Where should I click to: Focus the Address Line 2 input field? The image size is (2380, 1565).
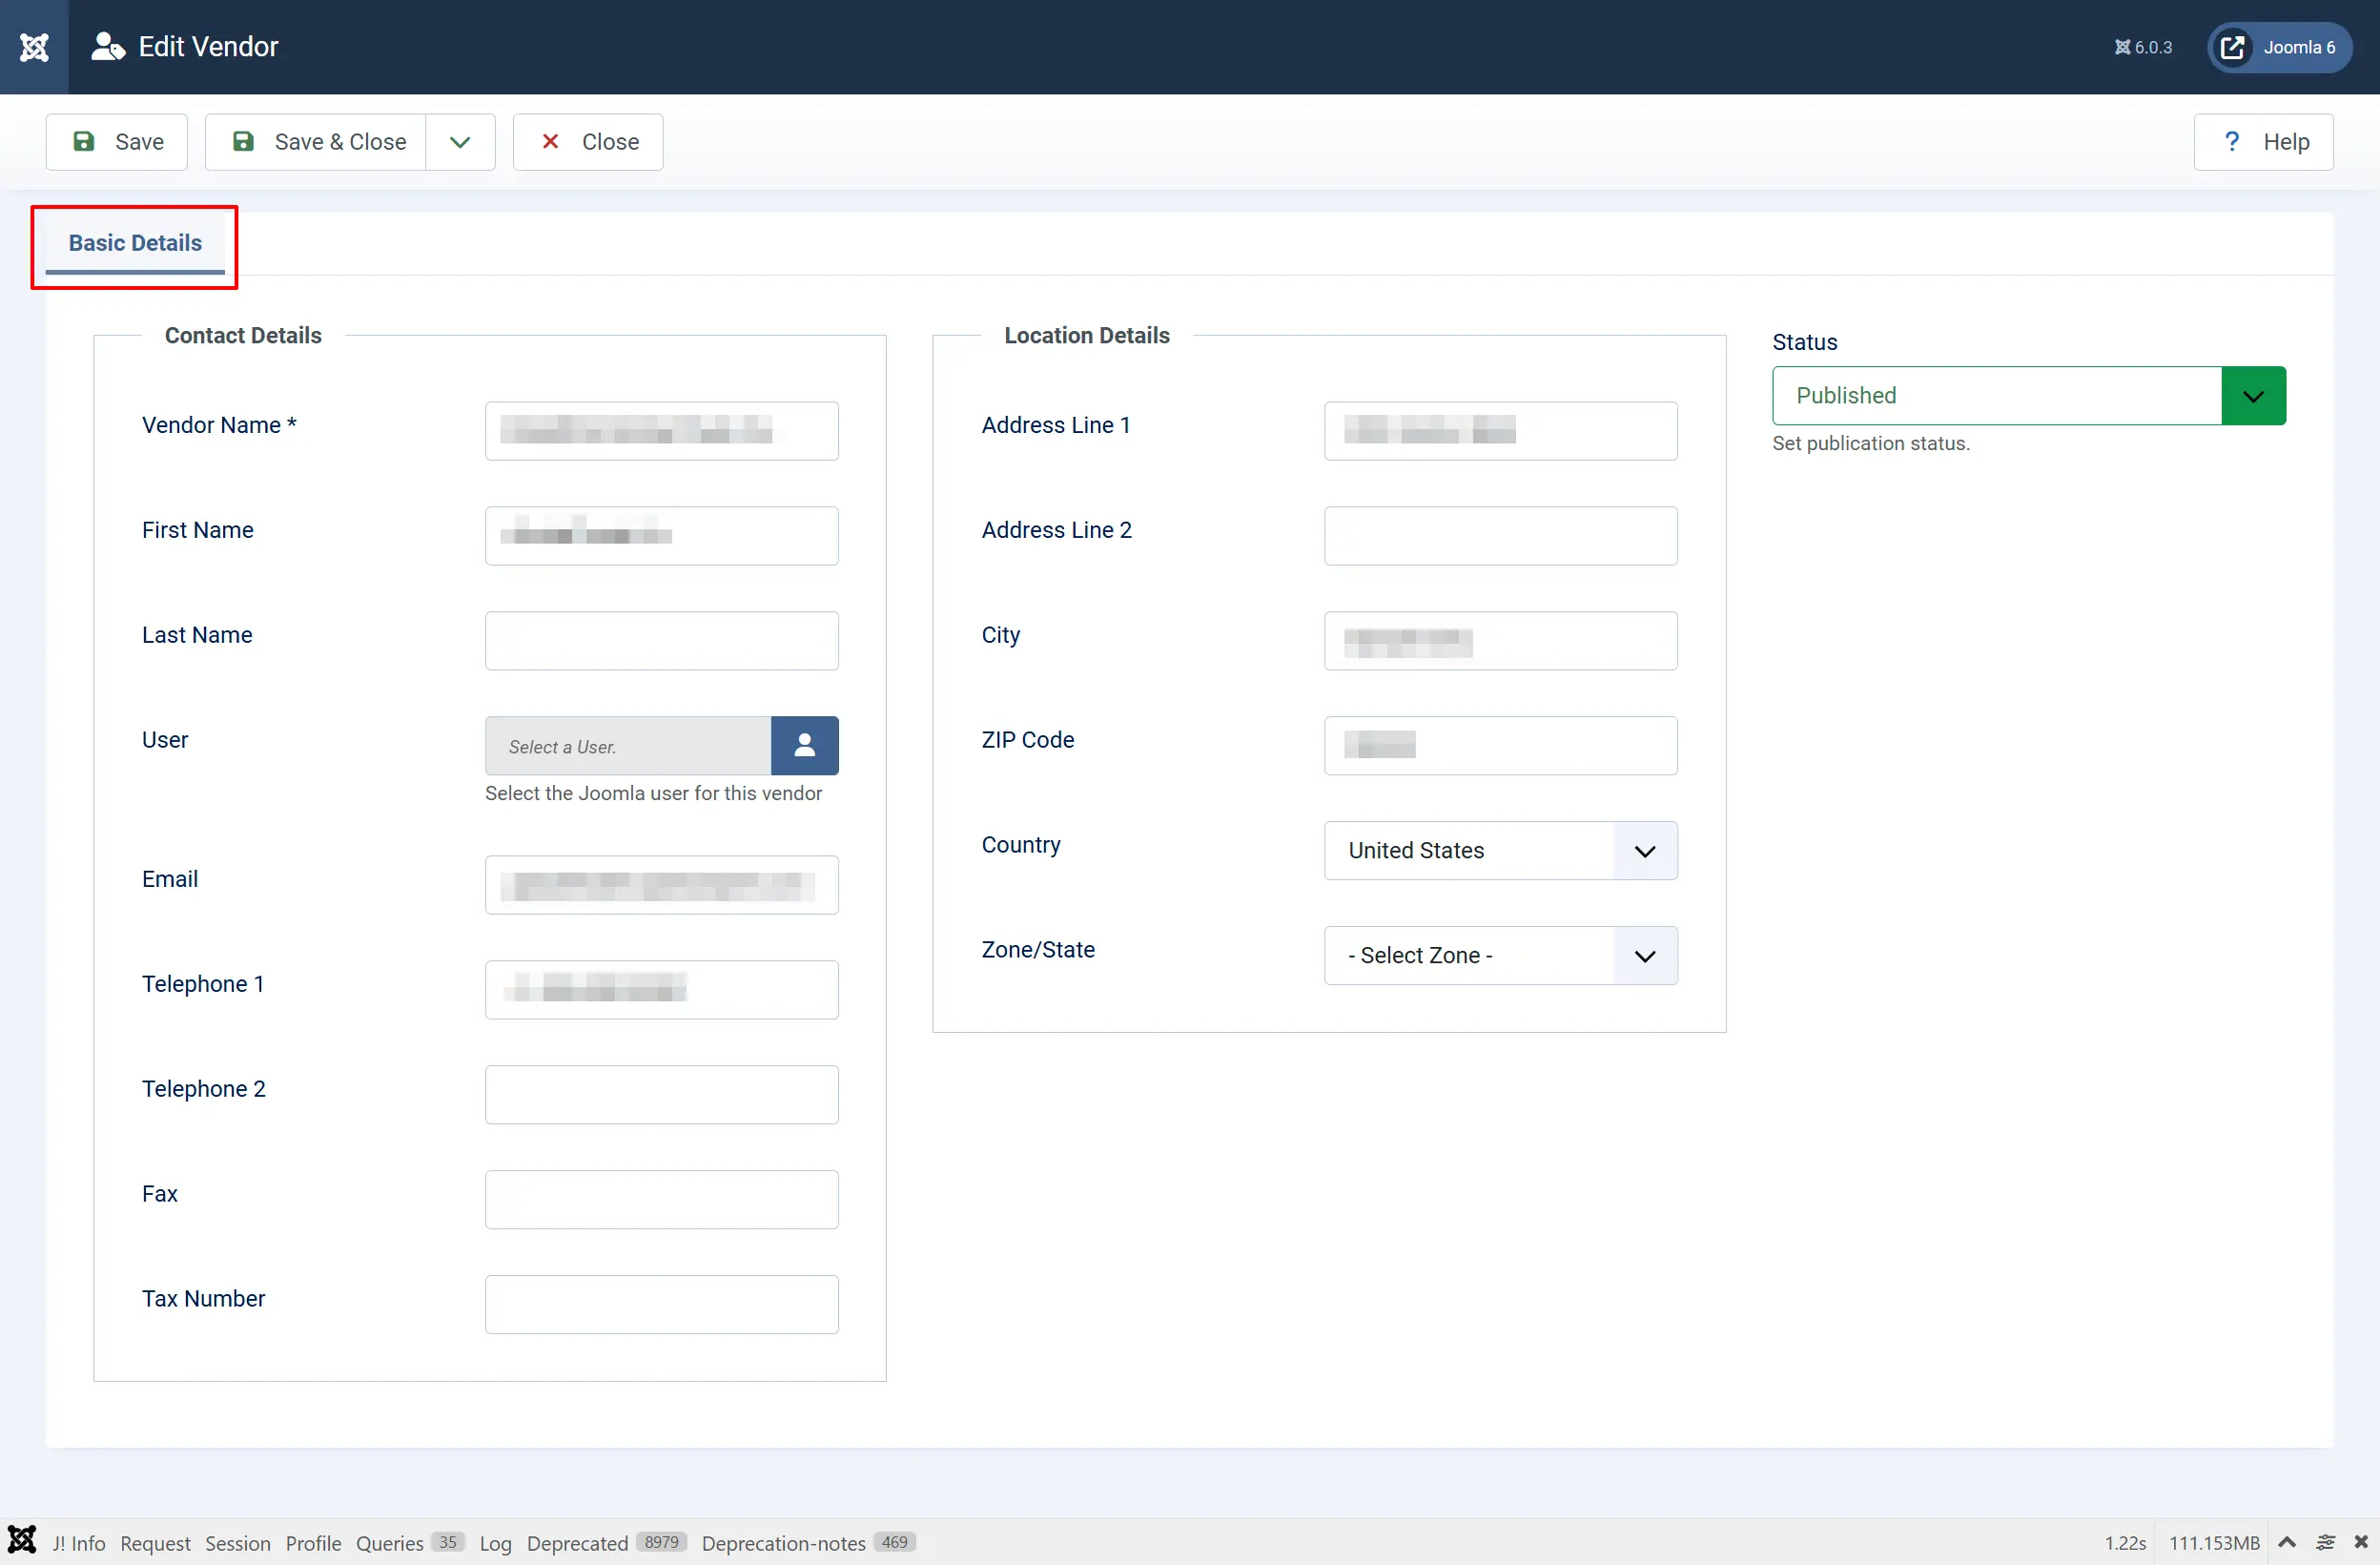[1500, 536]
